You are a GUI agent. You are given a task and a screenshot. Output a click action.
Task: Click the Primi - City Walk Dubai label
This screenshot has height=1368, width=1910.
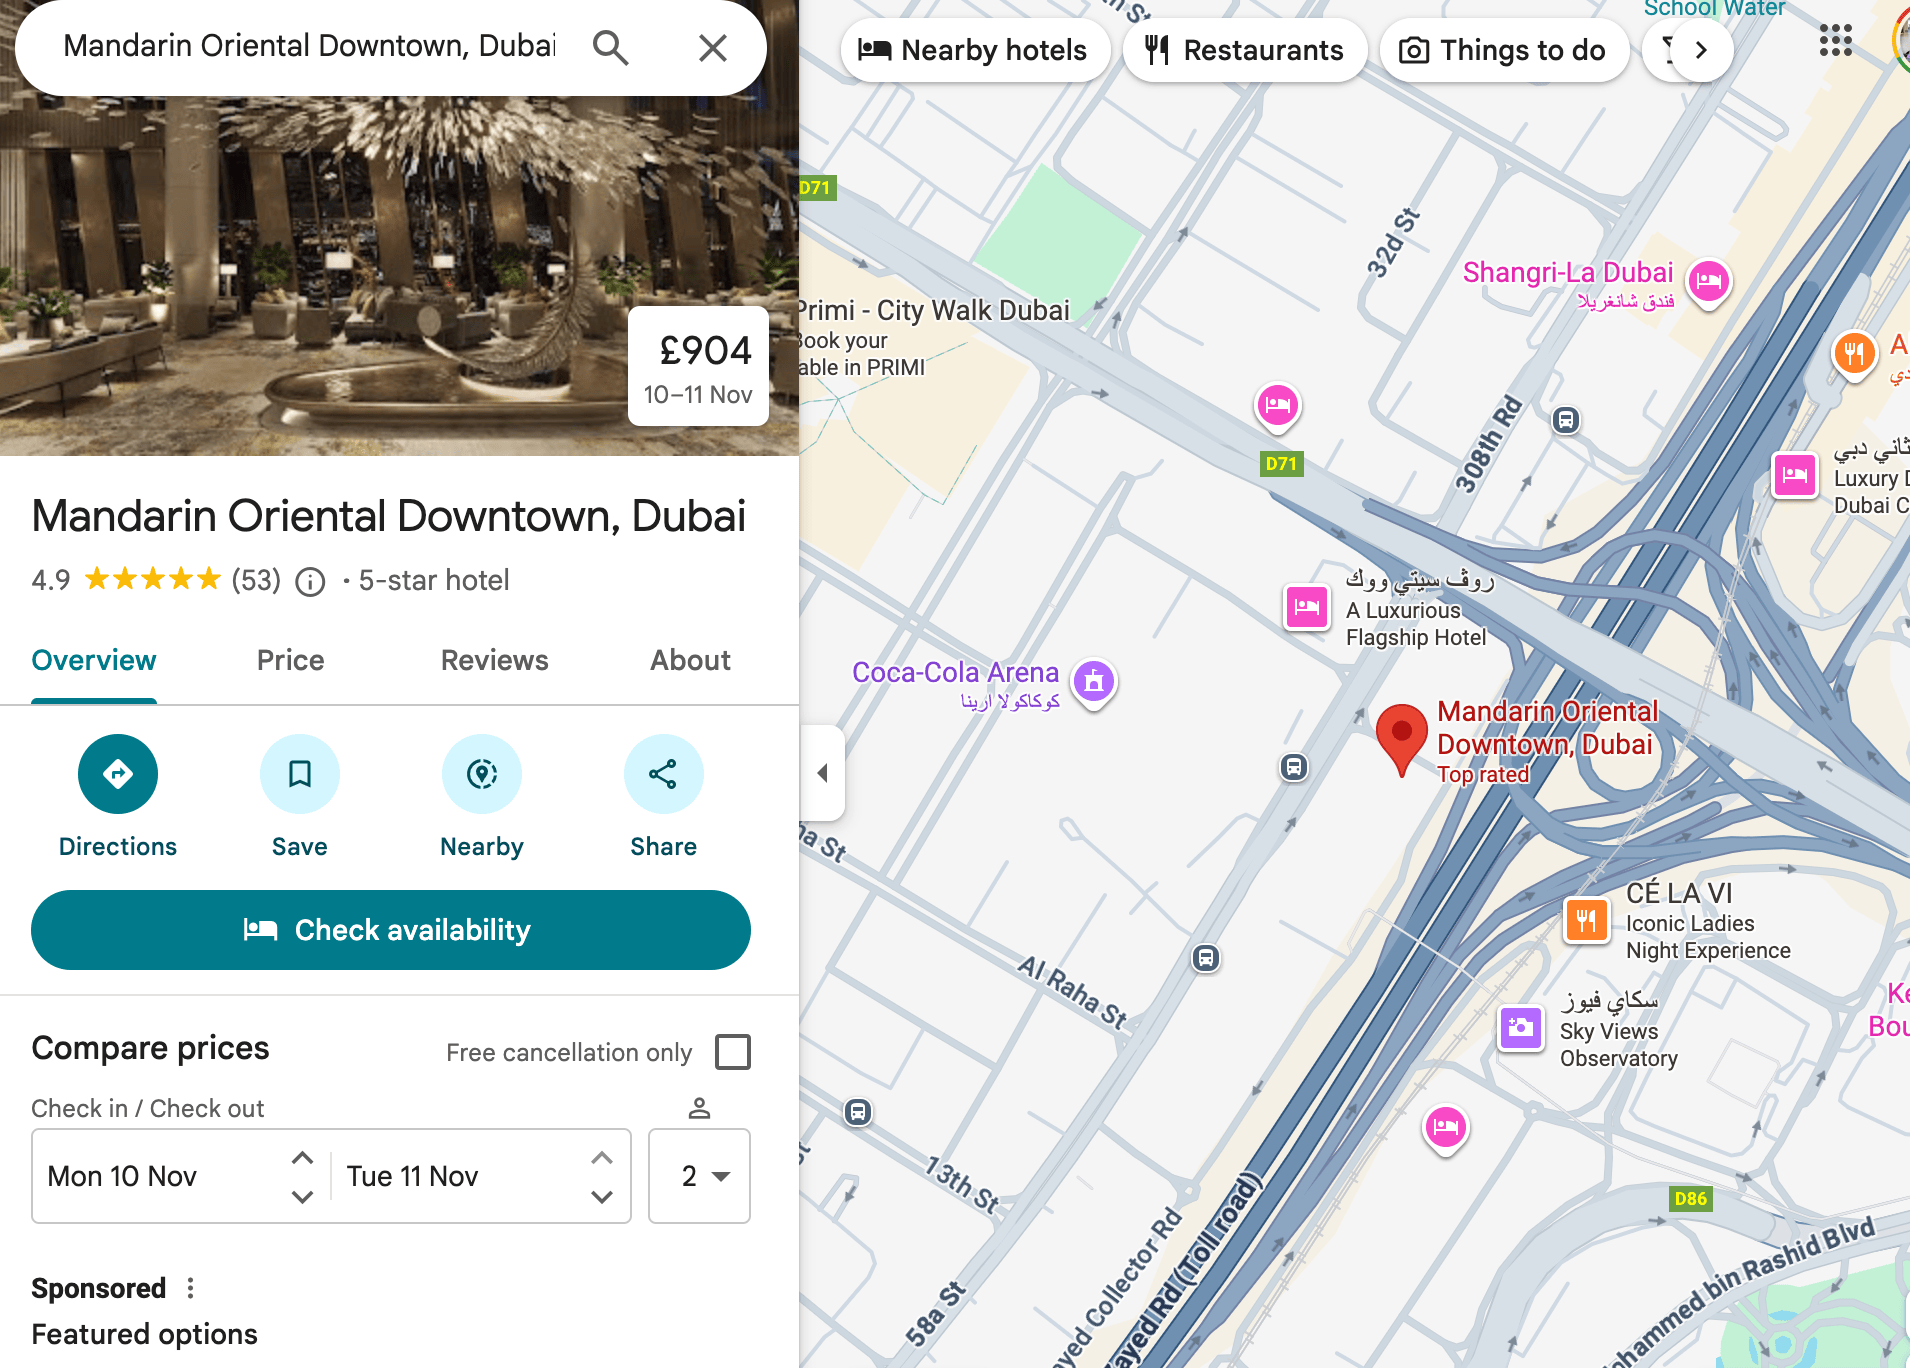click(x=934, y=311)
